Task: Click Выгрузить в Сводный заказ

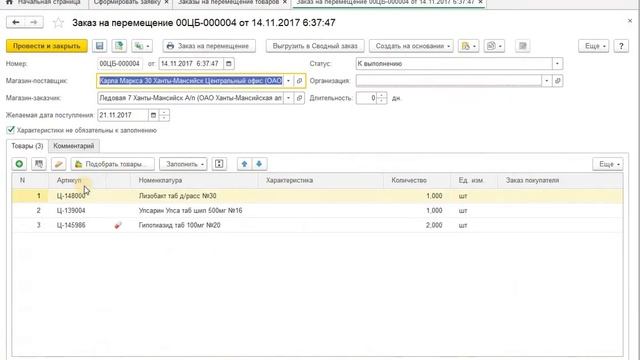Action: [x=315, y=46]
